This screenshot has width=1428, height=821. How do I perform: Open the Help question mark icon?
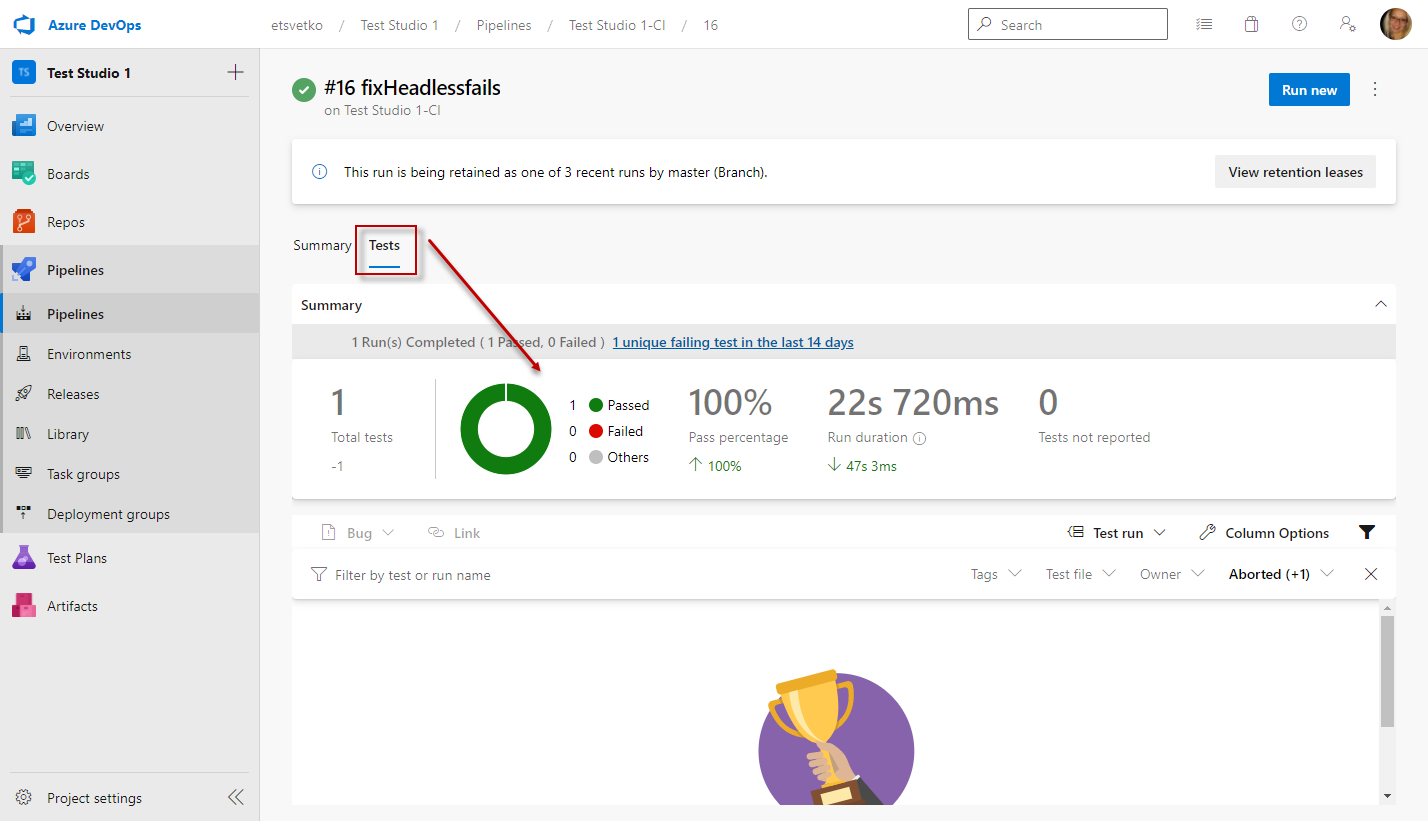[x=1299, y=25]
